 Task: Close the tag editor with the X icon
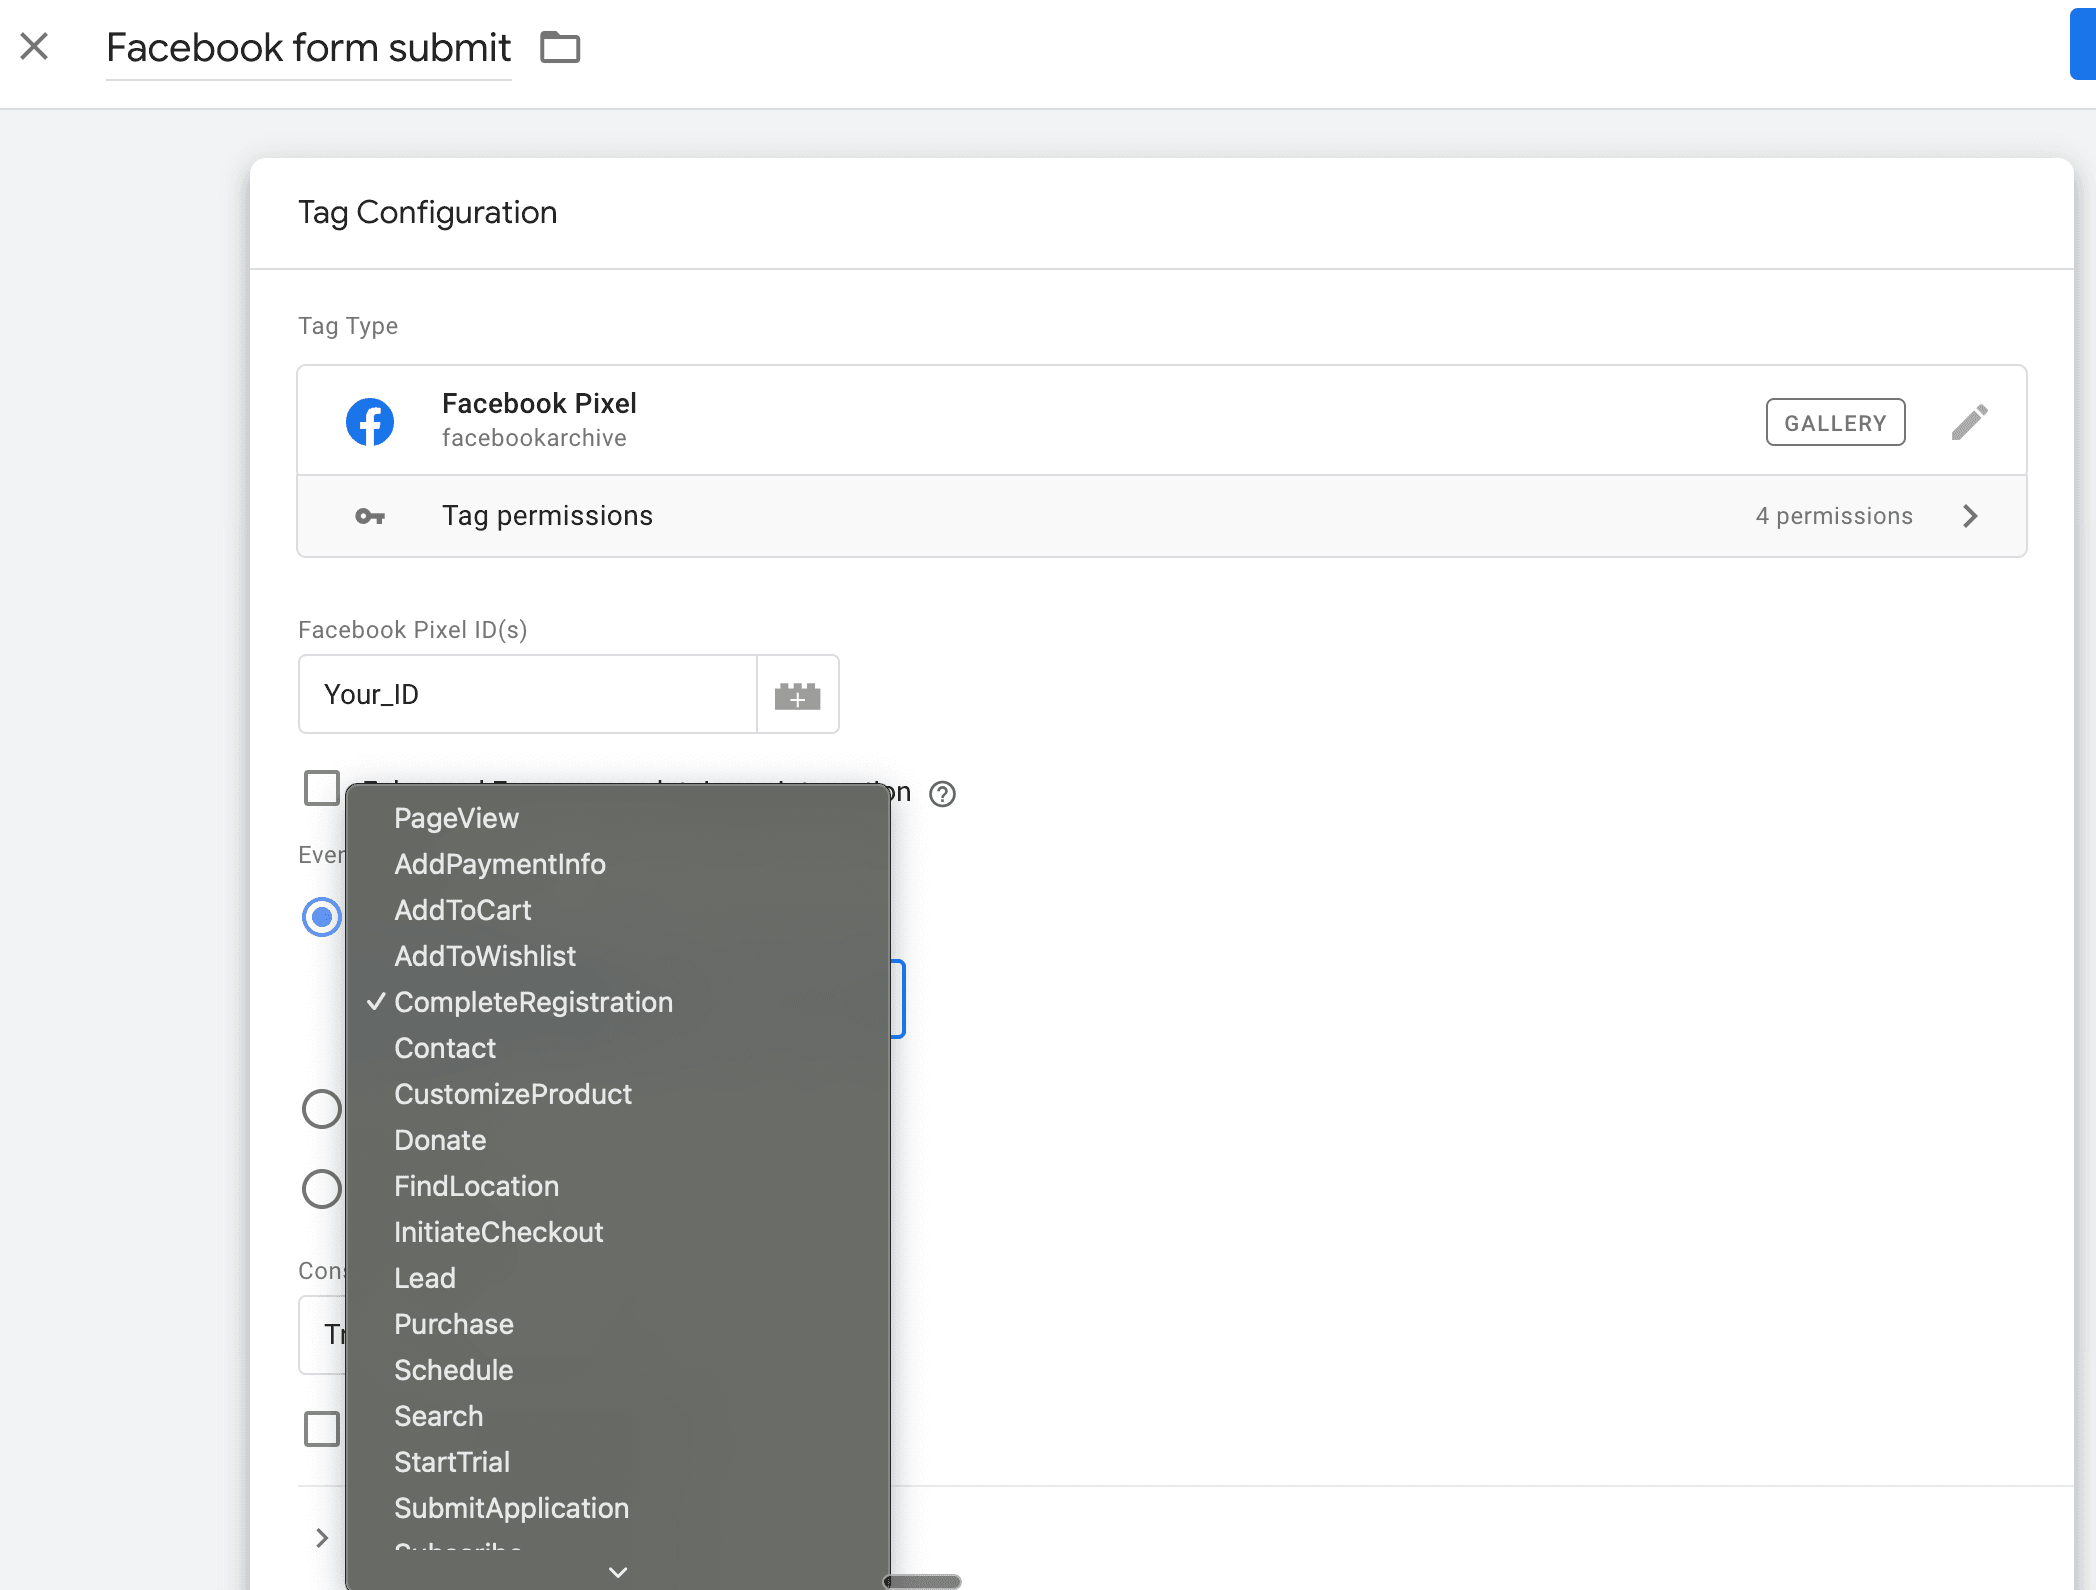pos(34,46)
